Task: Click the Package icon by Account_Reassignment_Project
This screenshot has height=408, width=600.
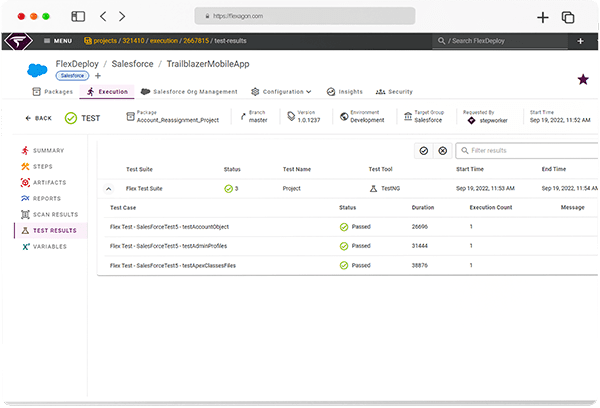Action: (x=130, y=116)
